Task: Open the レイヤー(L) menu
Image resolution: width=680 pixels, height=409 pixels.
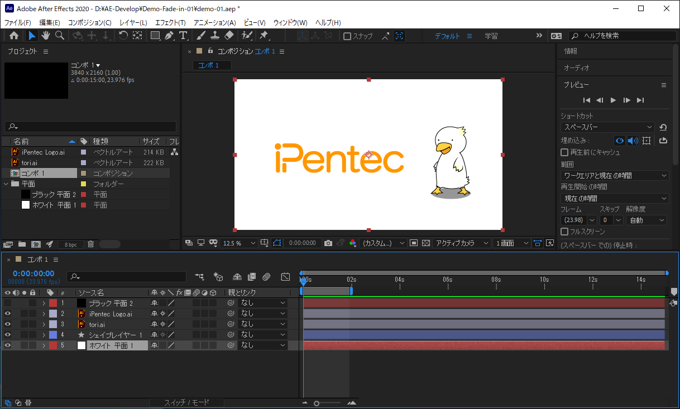Action: (x=133, y=23)
